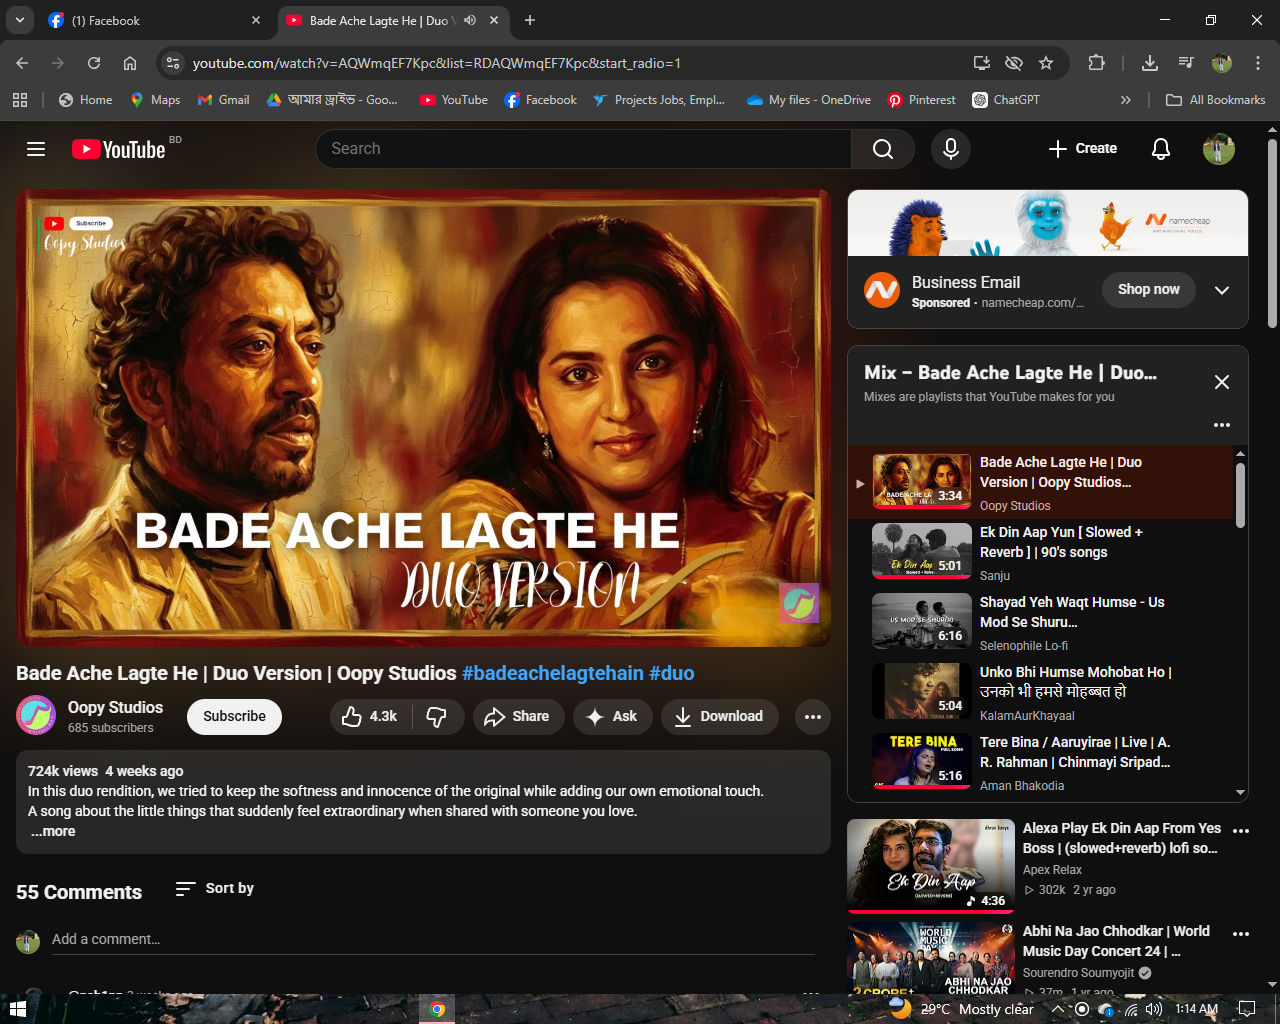
Task: Bookmark this page with the star
Action: (1046, 63)
